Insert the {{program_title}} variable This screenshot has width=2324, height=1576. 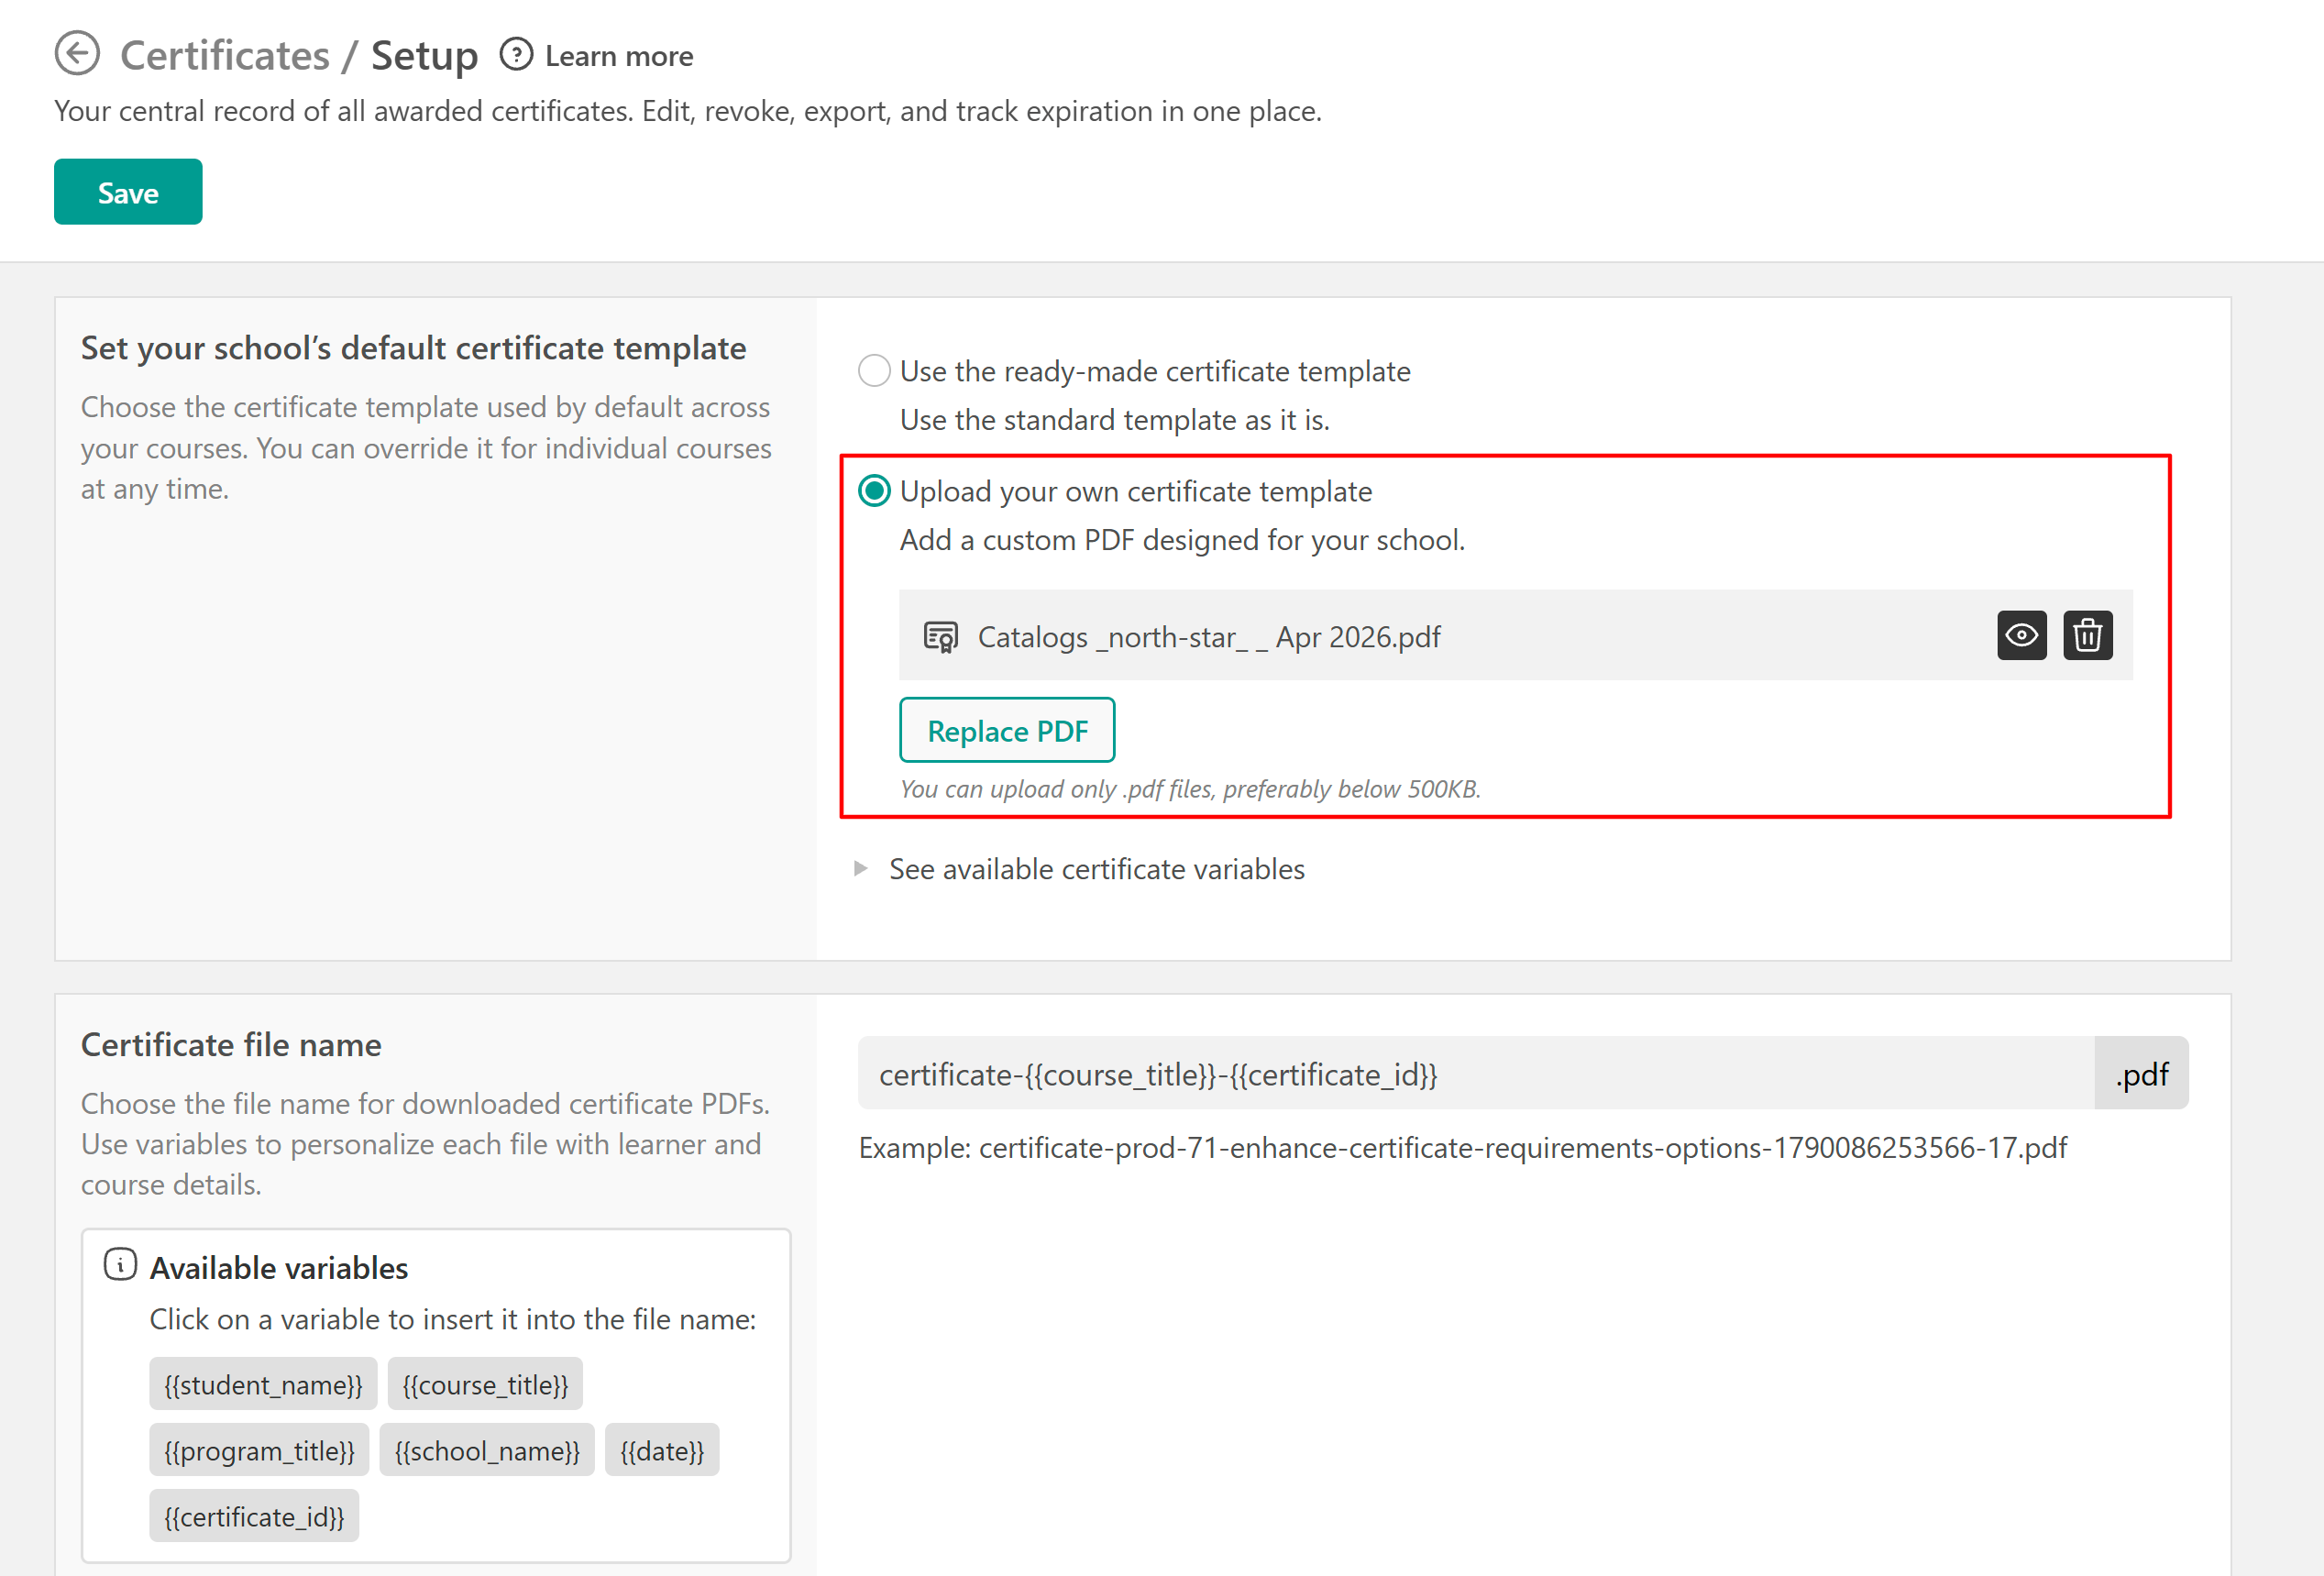coord(259,1451)
